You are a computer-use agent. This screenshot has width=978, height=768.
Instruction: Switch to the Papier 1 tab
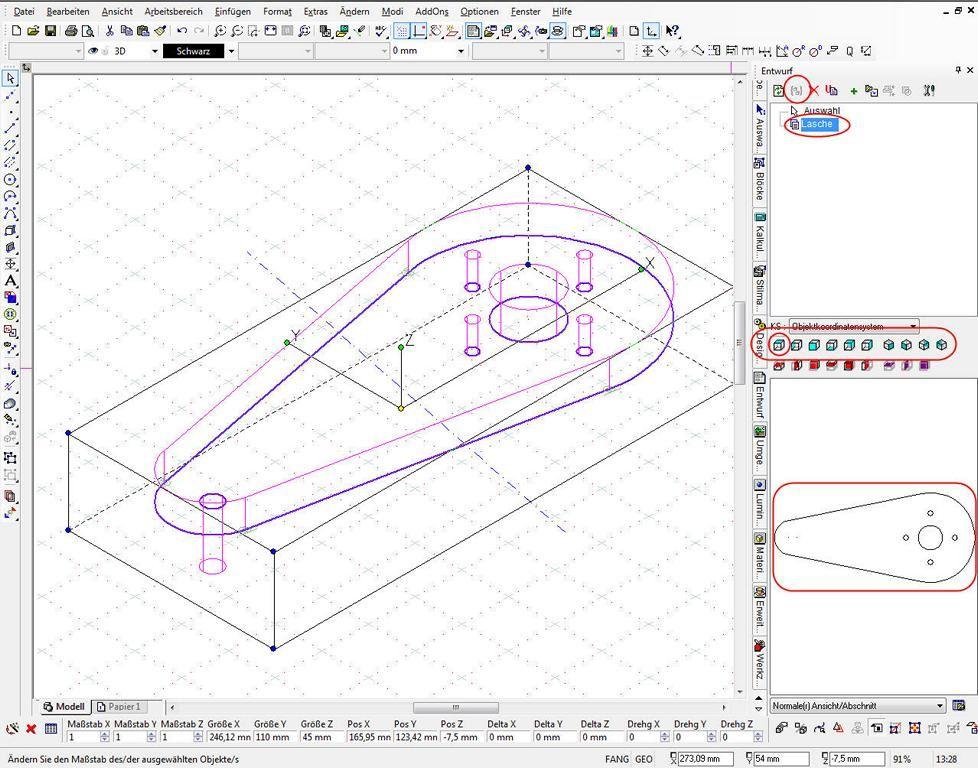(119, 707)
